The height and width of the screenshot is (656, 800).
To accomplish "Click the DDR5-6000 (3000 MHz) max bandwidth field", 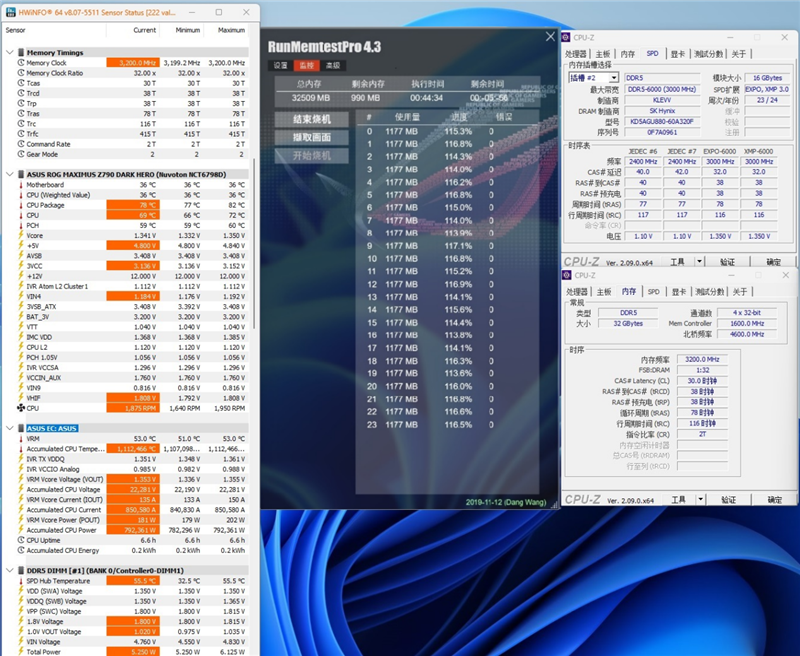I will coord(662,89).
